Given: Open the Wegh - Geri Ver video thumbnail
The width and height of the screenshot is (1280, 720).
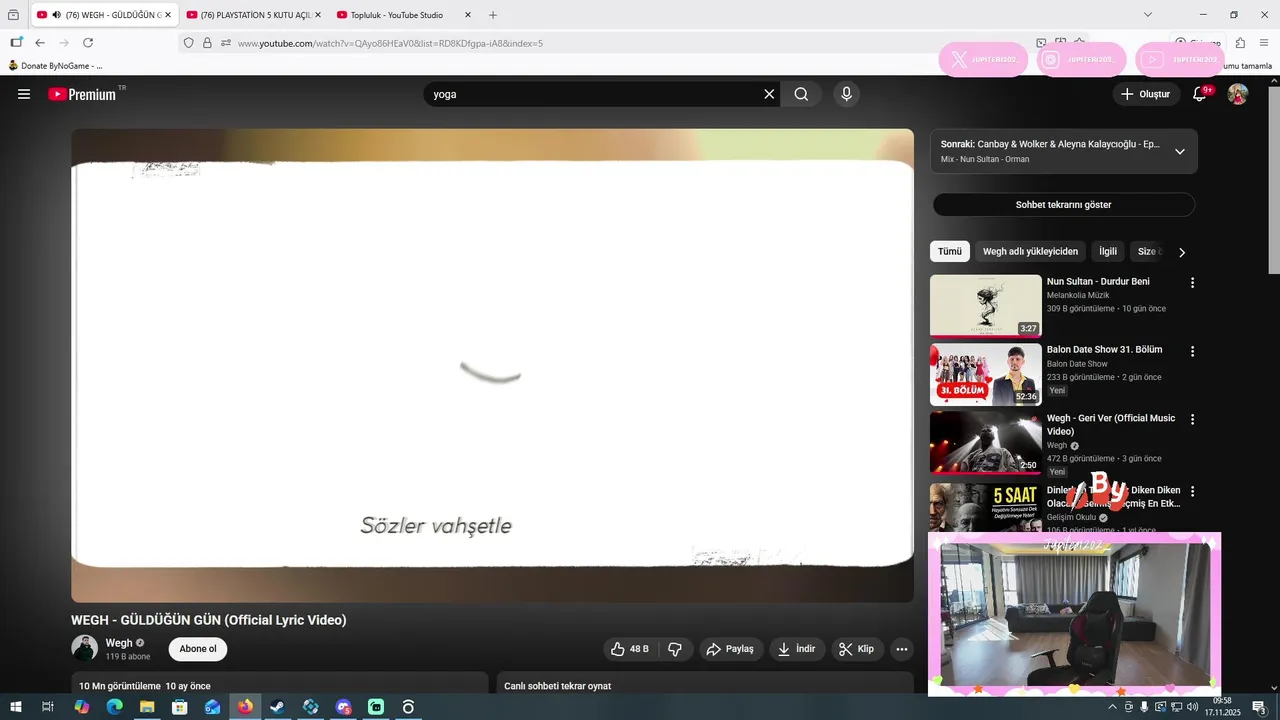Looking at the screenshot, I should click(986, 442).
